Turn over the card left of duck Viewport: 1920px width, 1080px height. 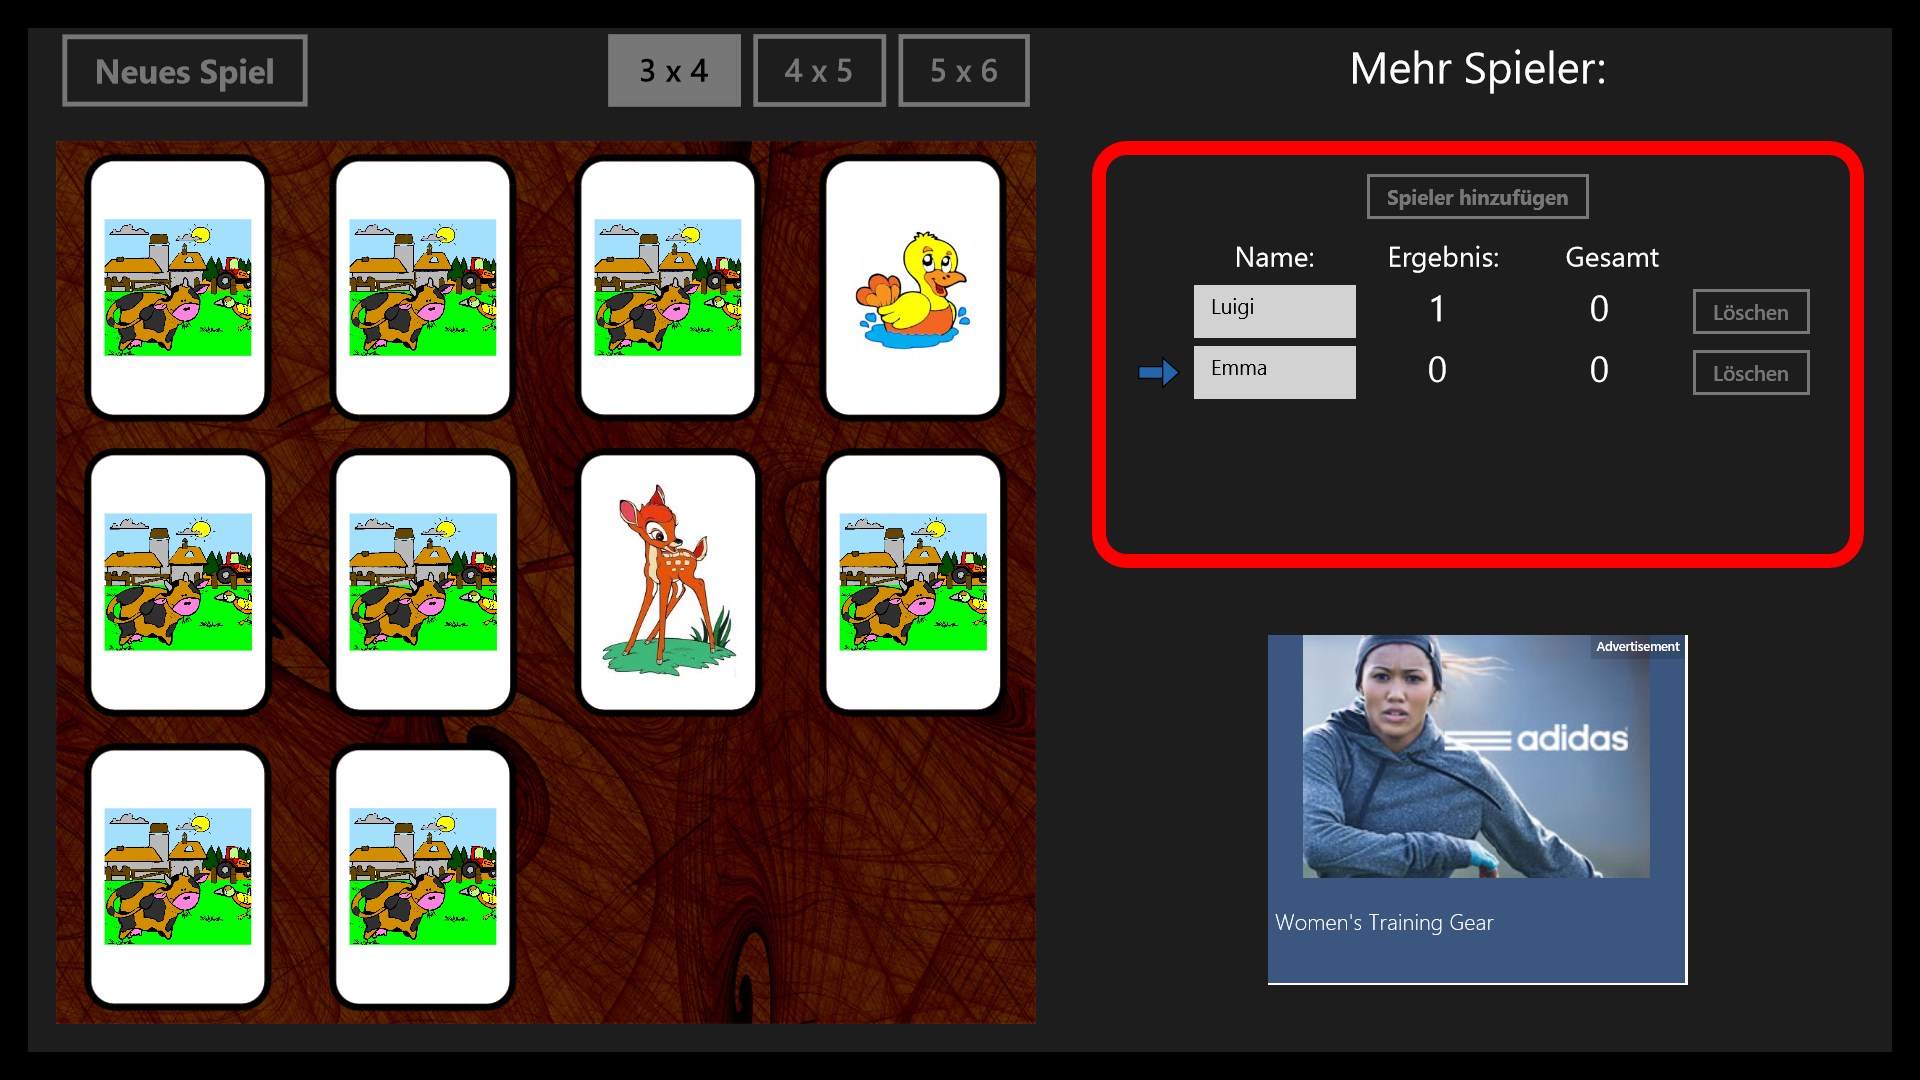coord(668,288)
